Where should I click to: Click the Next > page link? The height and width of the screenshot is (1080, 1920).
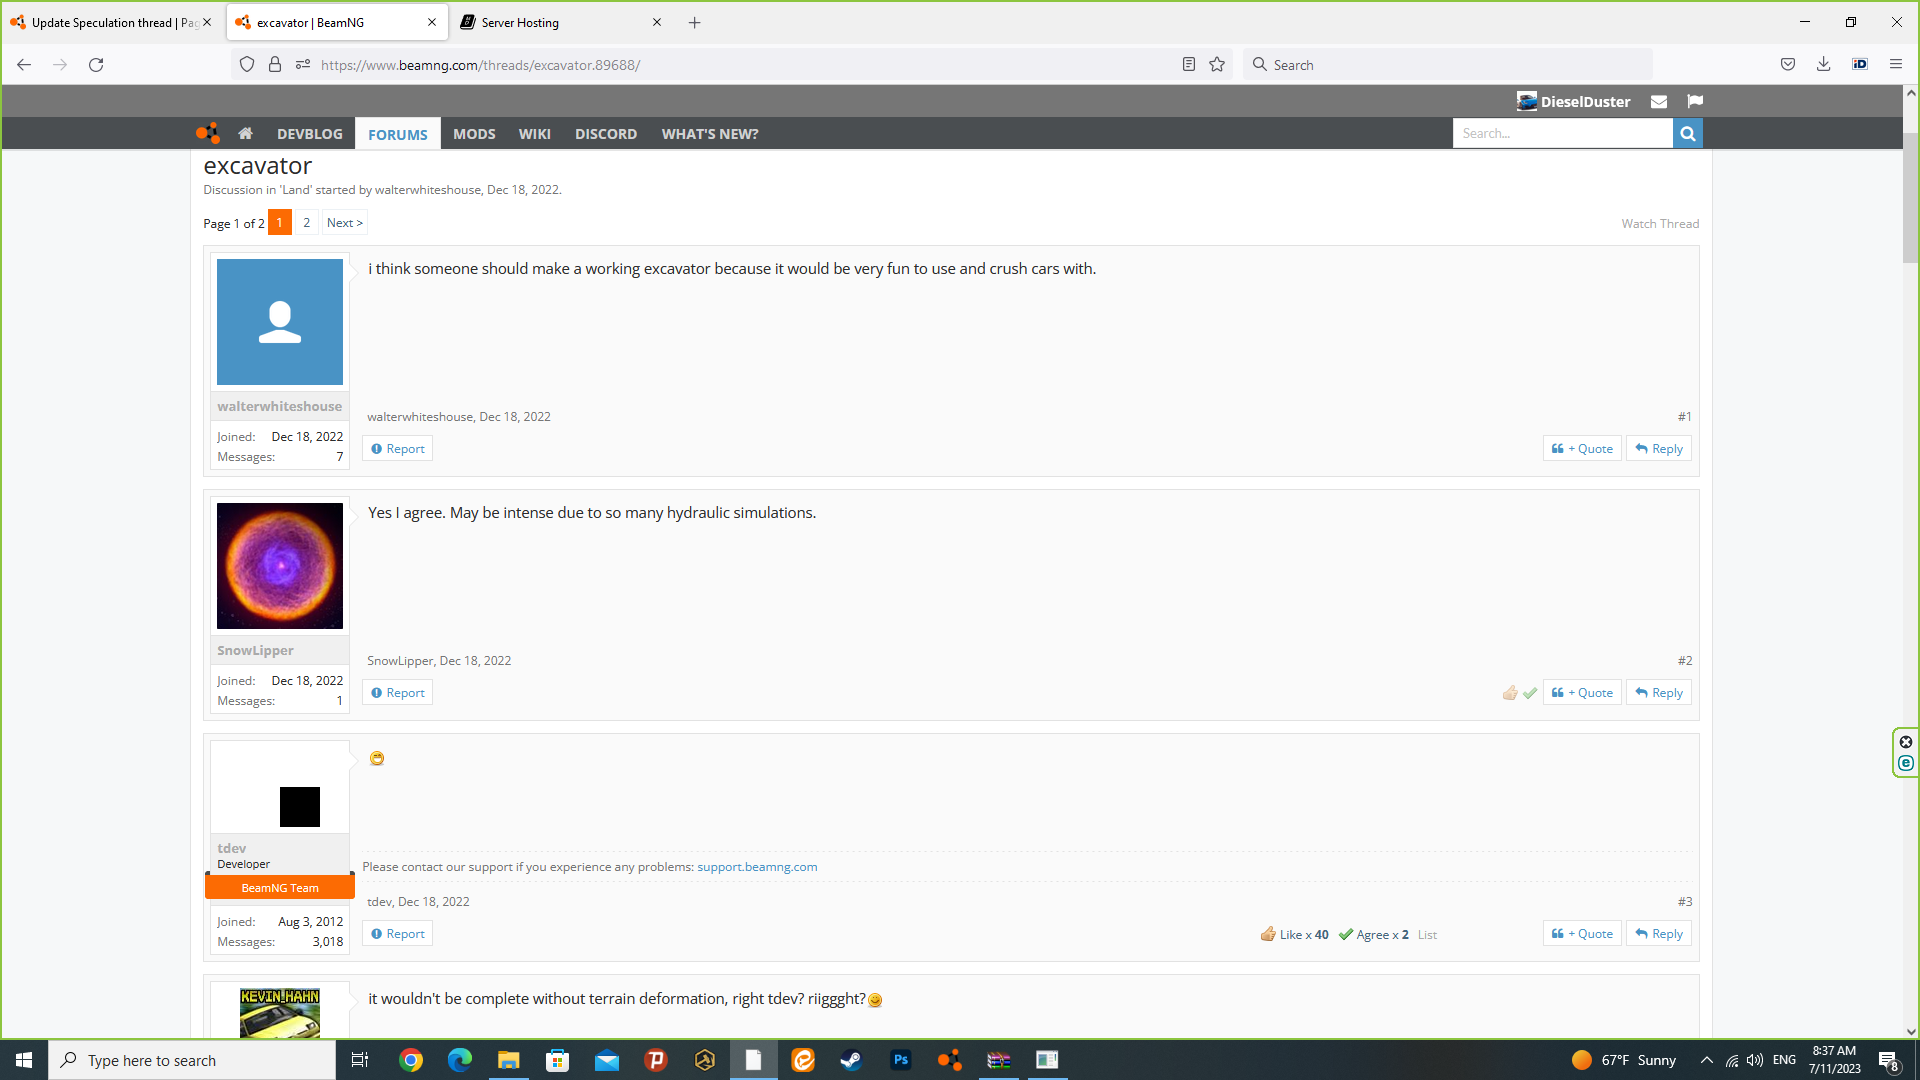tap(344, 223)
